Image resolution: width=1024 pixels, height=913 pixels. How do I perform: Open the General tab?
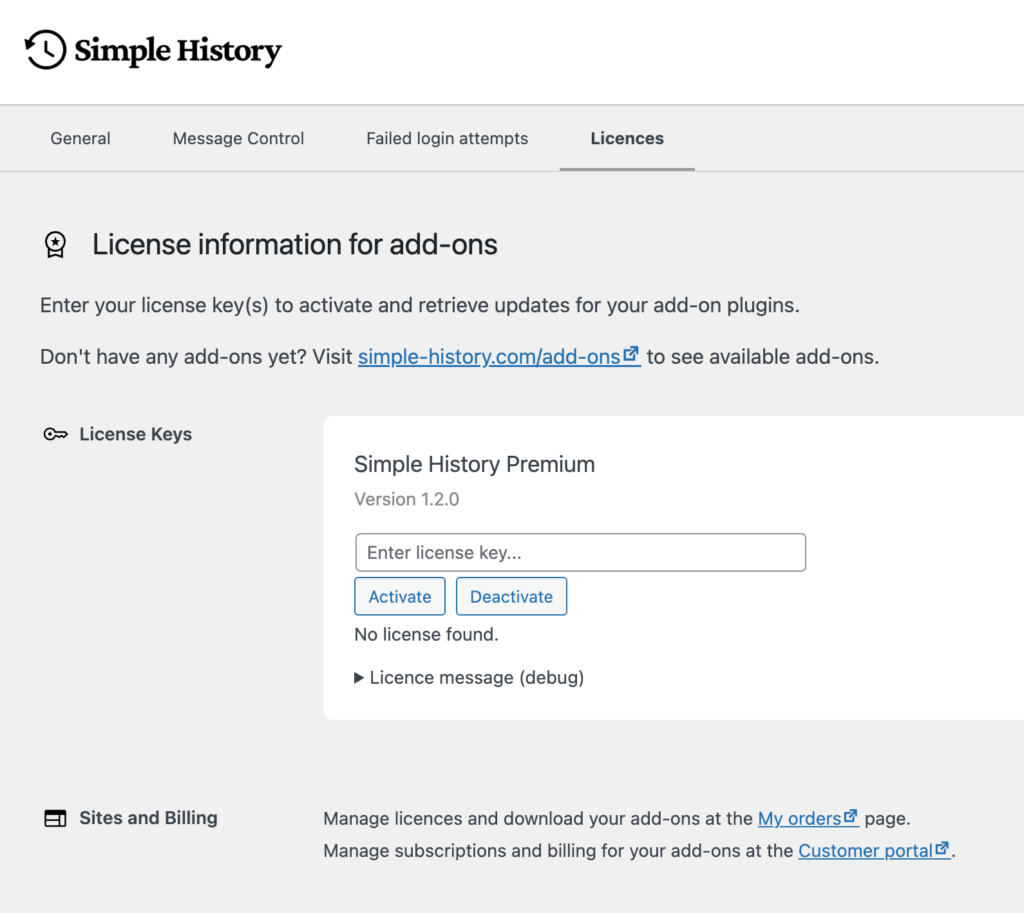click(80, 139)
